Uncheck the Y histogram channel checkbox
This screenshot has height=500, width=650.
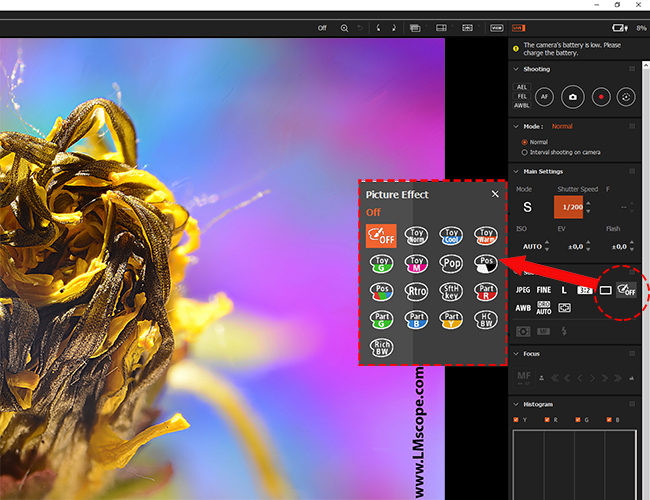(517, 419)
